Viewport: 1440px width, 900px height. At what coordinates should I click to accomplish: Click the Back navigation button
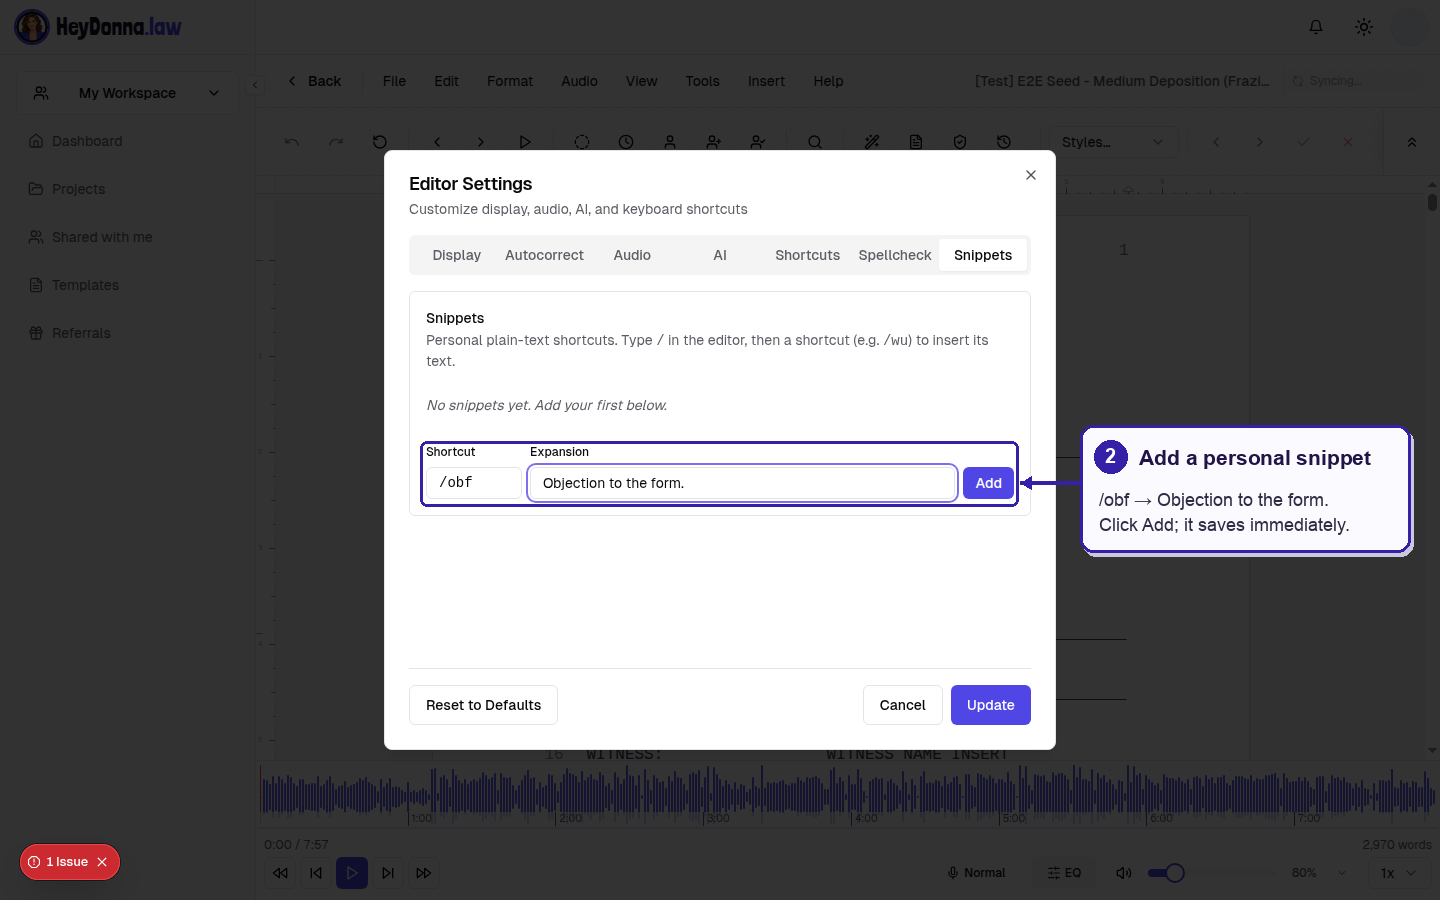[x=314, y=81]
